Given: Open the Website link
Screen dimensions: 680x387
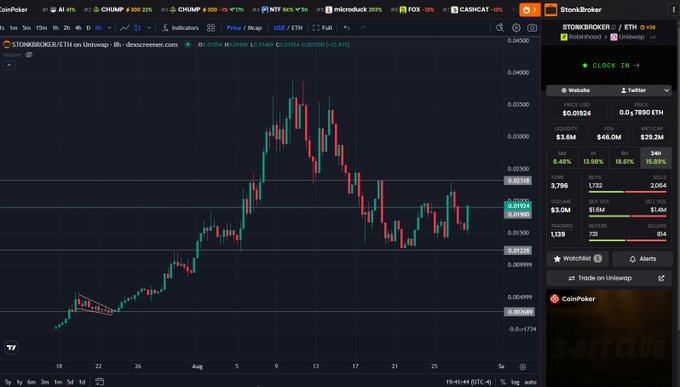Looking at the screenshot, I should click(575, 90).
